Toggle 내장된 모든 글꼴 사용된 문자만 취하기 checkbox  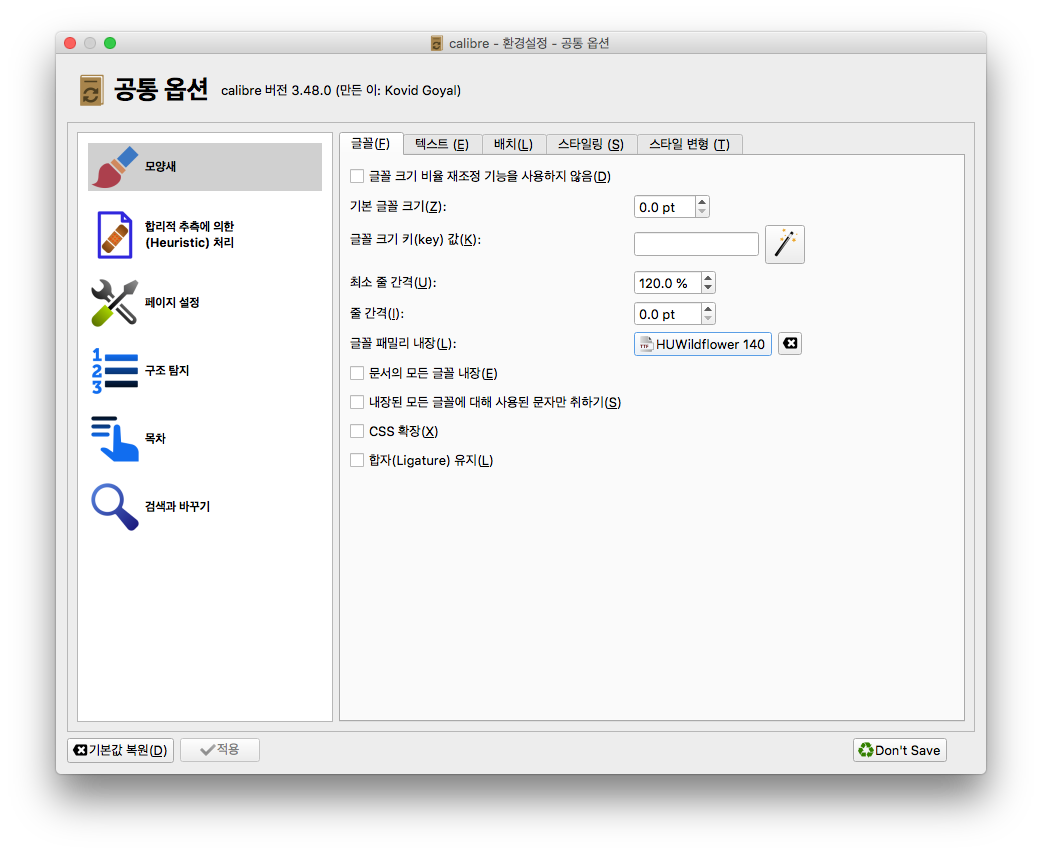point(357,402)
